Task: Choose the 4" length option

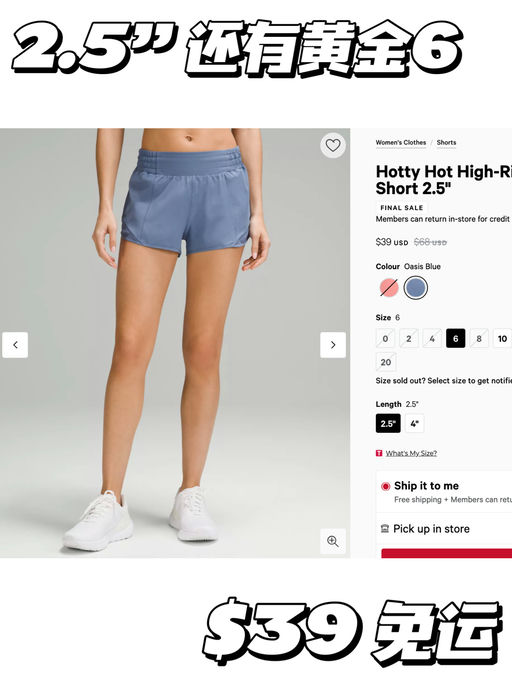Action: coord(415,423)
